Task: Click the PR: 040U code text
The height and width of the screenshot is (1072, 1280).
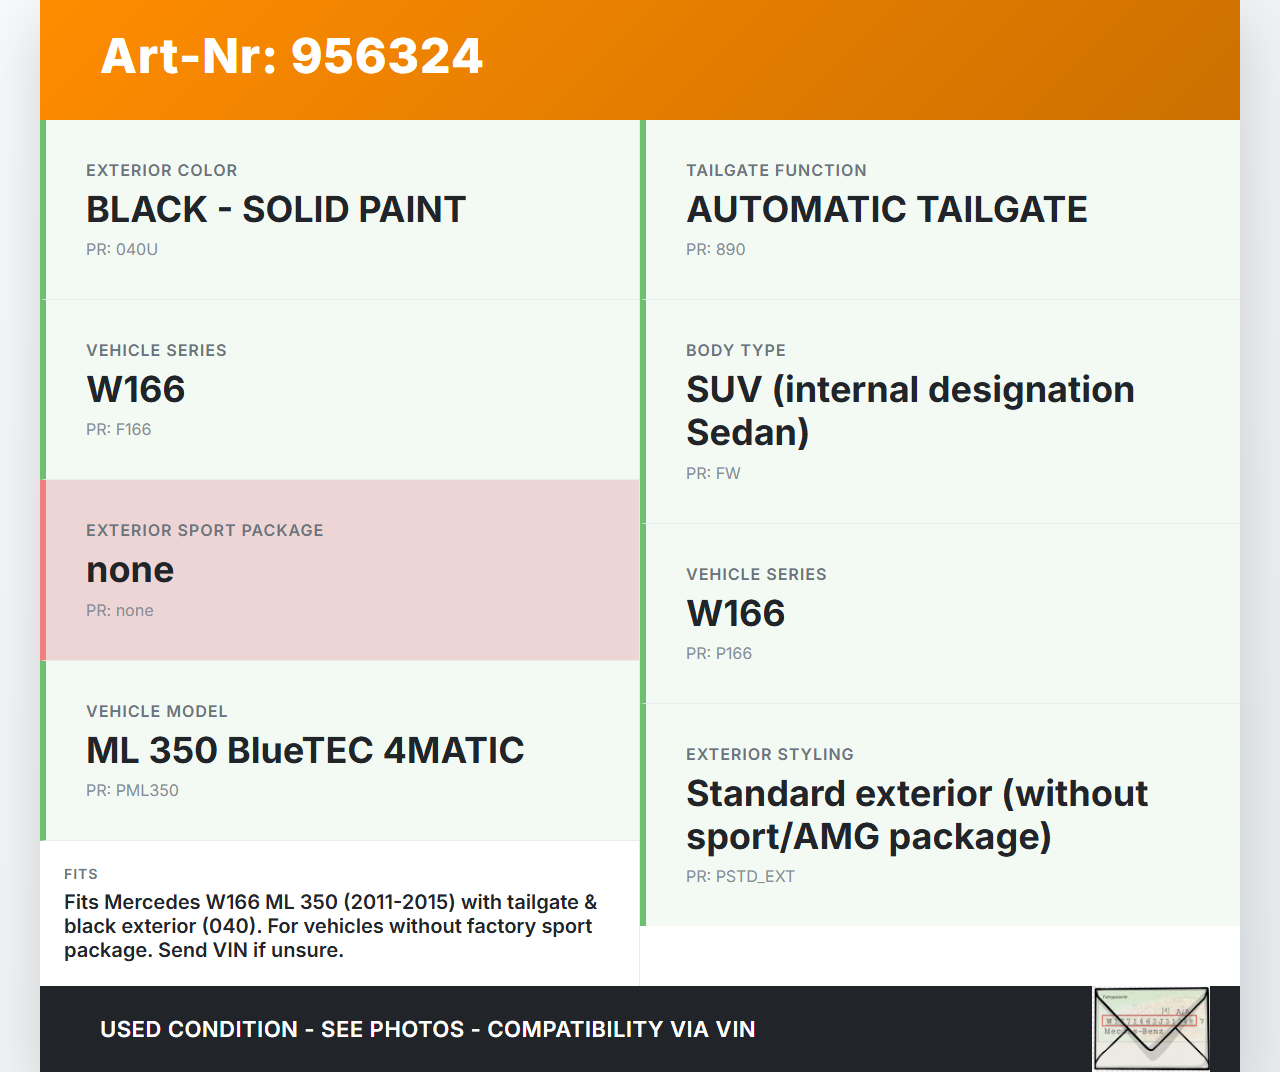Action: tap(122, 249)
